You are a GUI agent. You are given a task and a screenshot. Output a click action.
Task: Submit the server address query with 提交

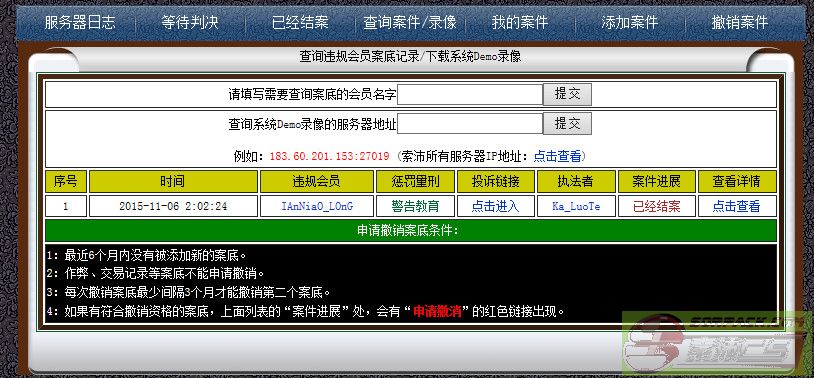pyautogui.click(x=567, y=124)
